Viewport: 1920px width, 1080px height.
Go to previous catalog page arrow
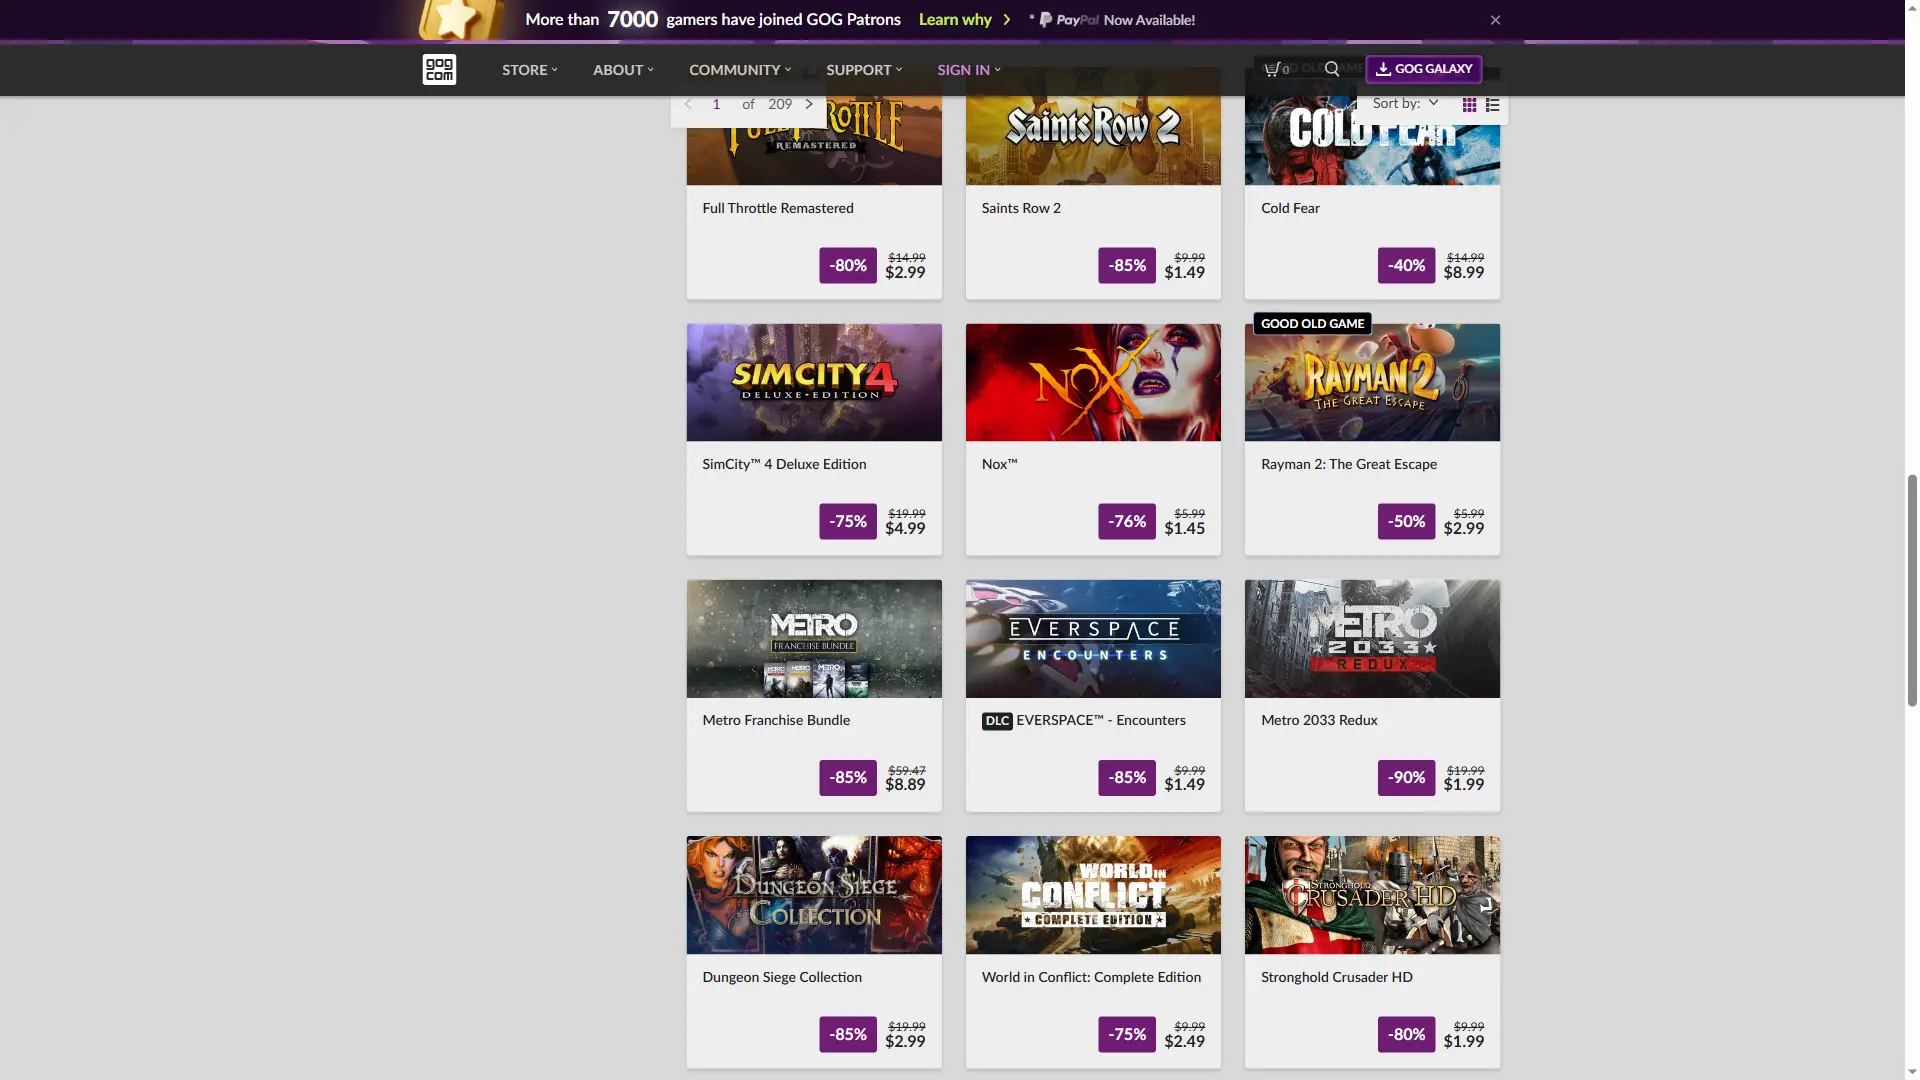click(688, 104)
